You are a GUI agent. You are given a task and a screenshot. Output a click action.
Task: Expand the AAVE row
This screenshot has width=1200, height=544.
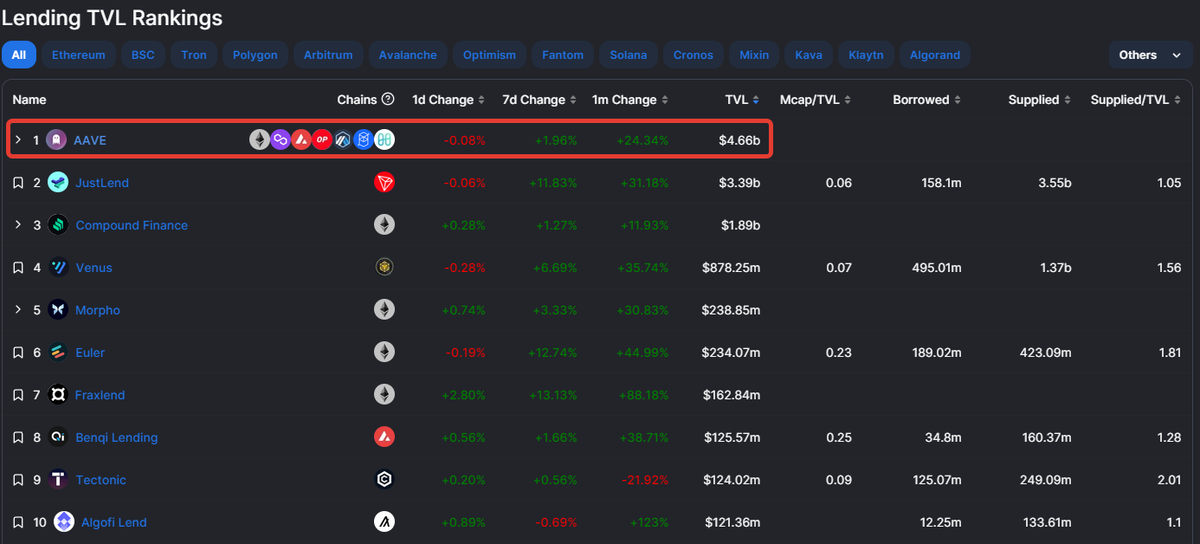(x=18, y=140)
